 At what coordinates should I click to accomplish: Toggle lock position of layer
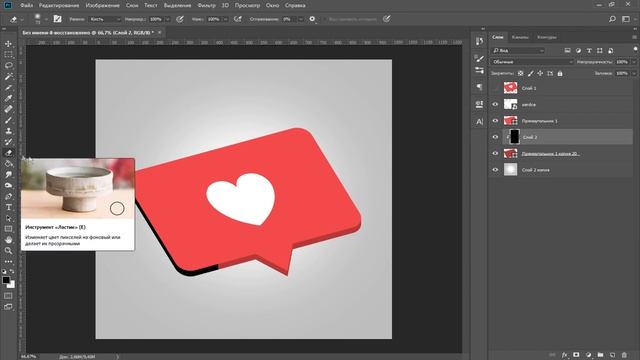pos(540,73)
